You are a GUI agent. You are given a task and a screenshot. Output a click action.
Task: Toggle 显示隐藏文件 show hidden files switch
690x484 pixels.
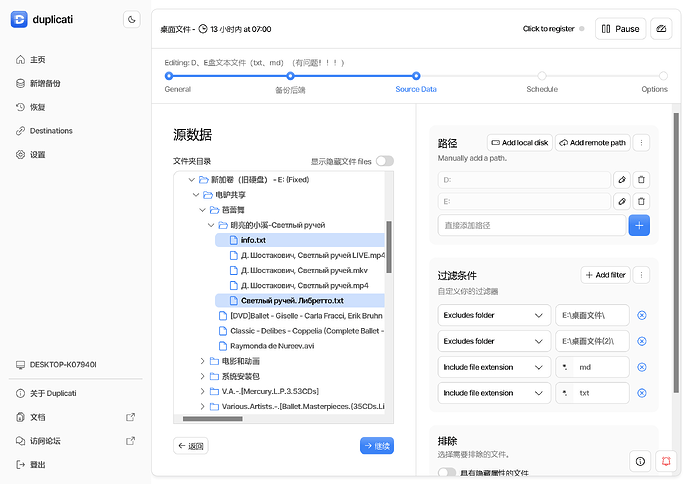[x=385, y=161]
